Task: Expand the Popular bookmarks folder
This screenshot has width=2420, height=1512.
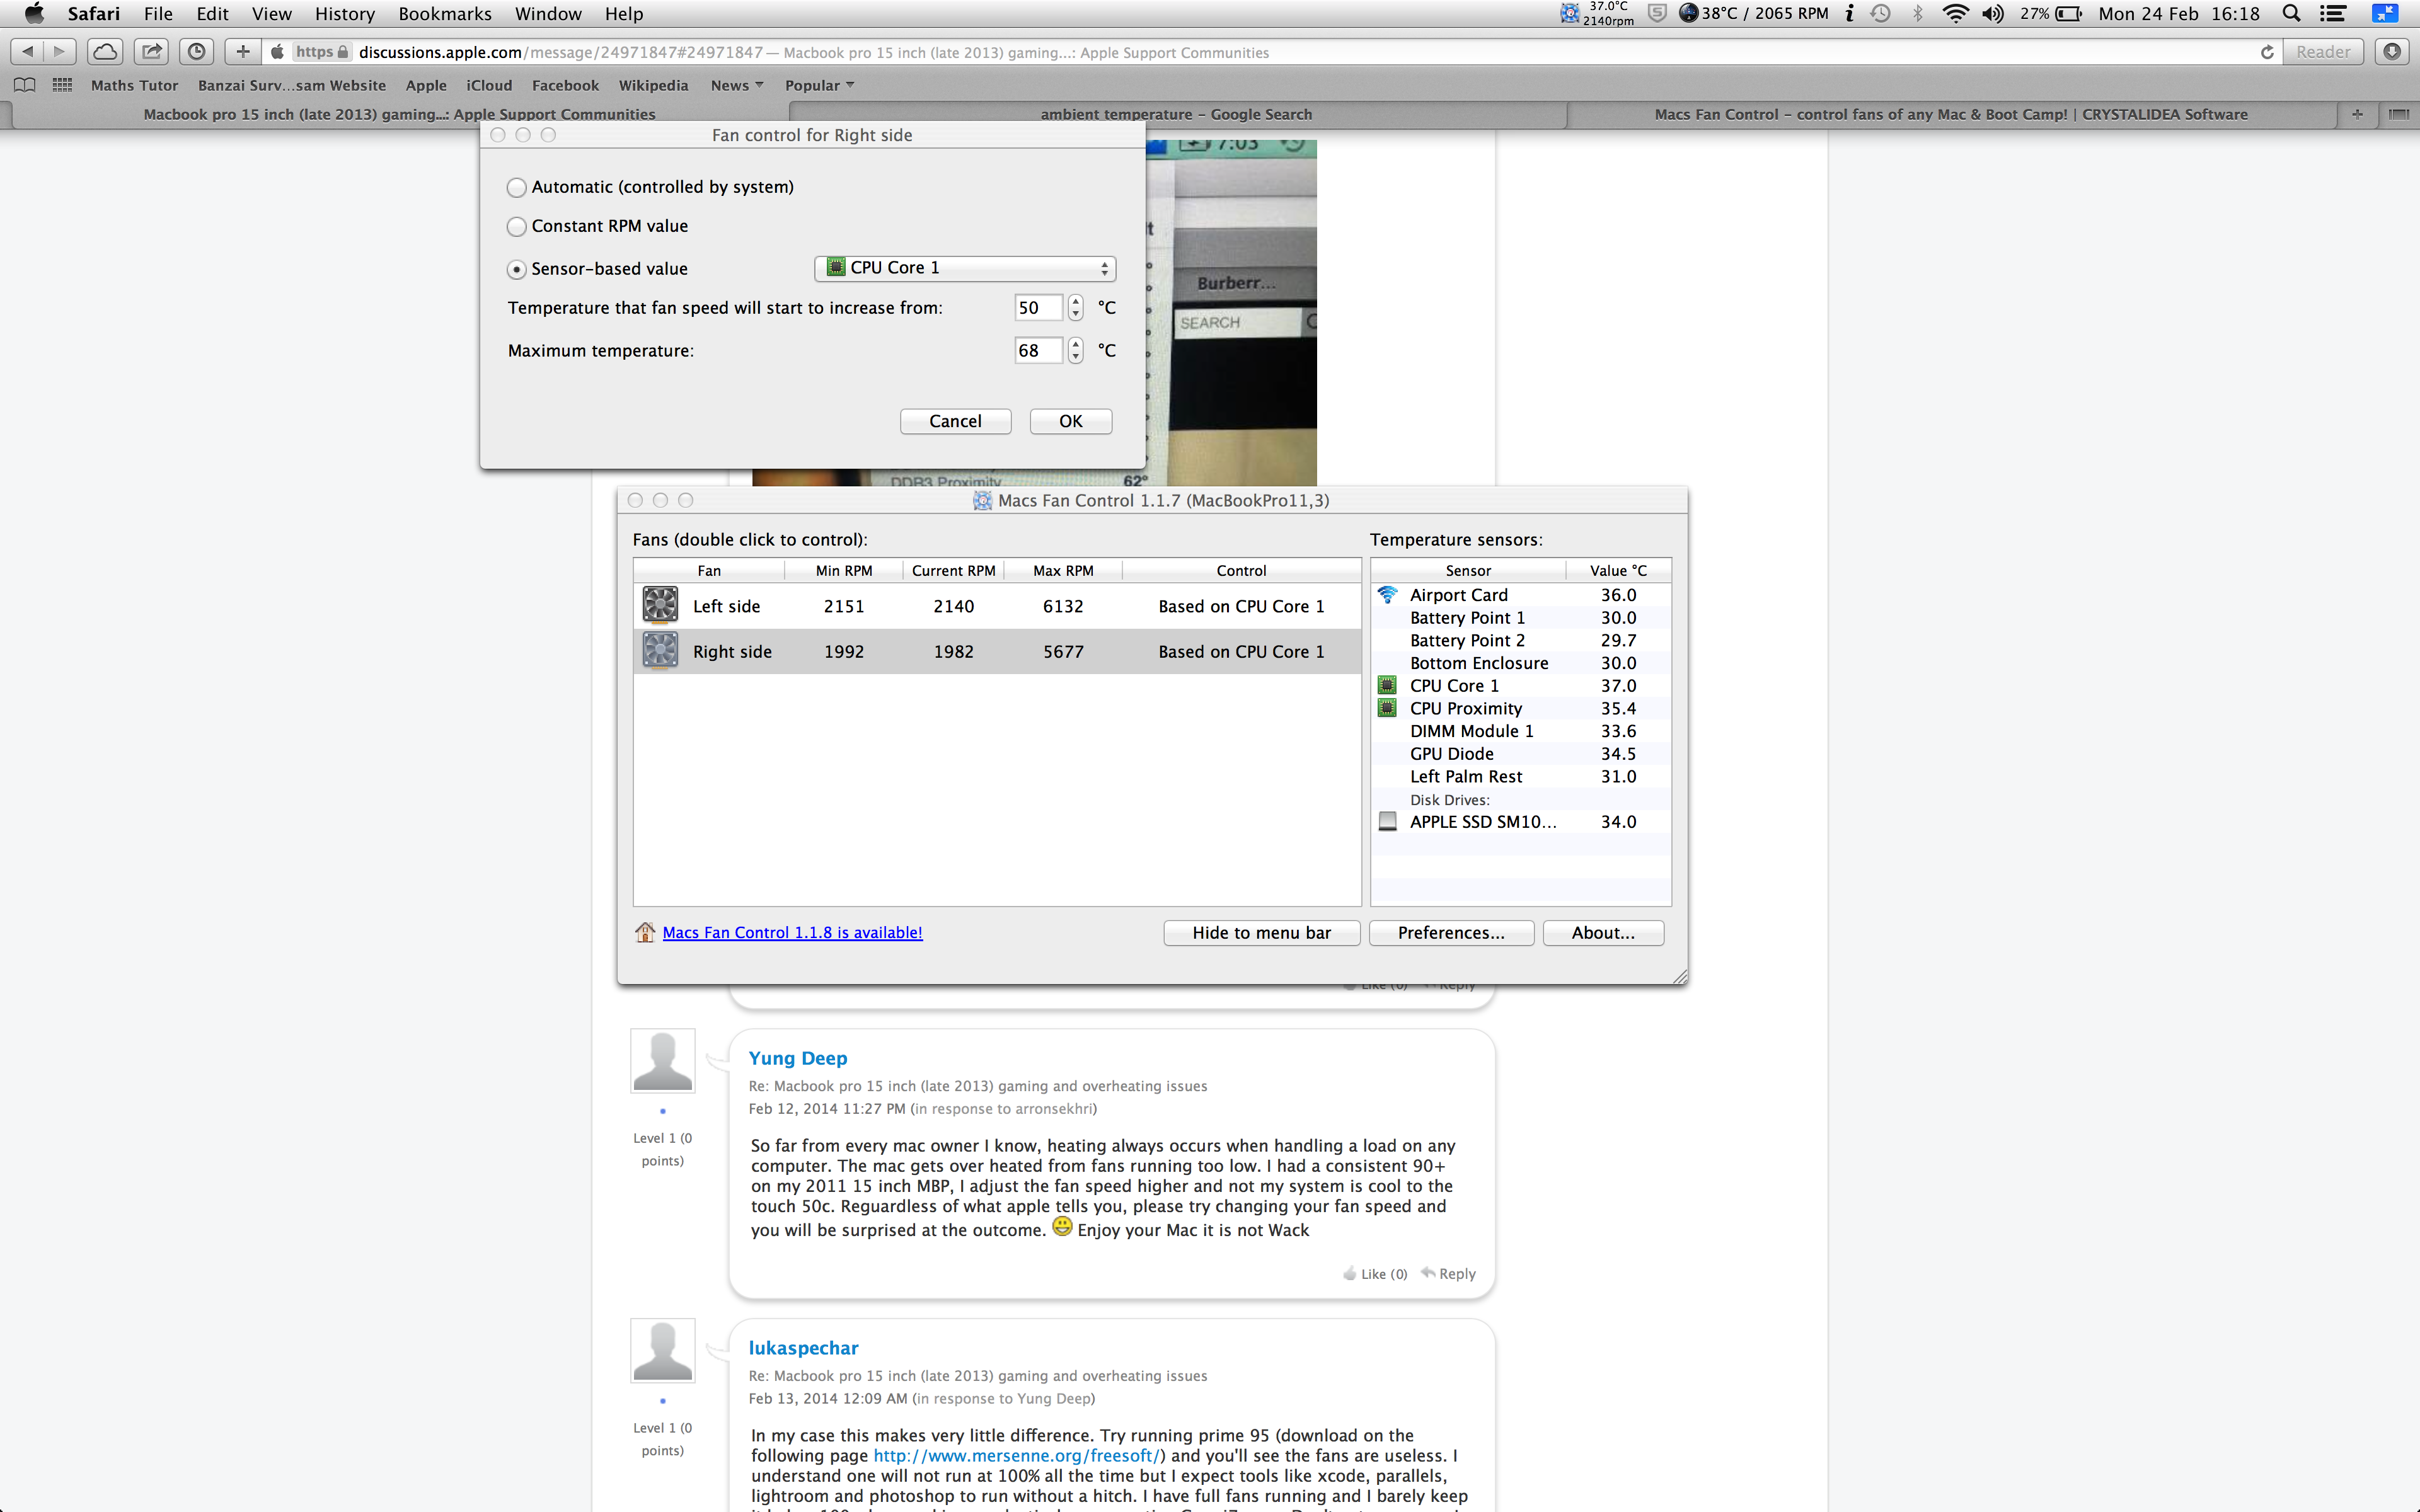Action: [x=818, y=85]
